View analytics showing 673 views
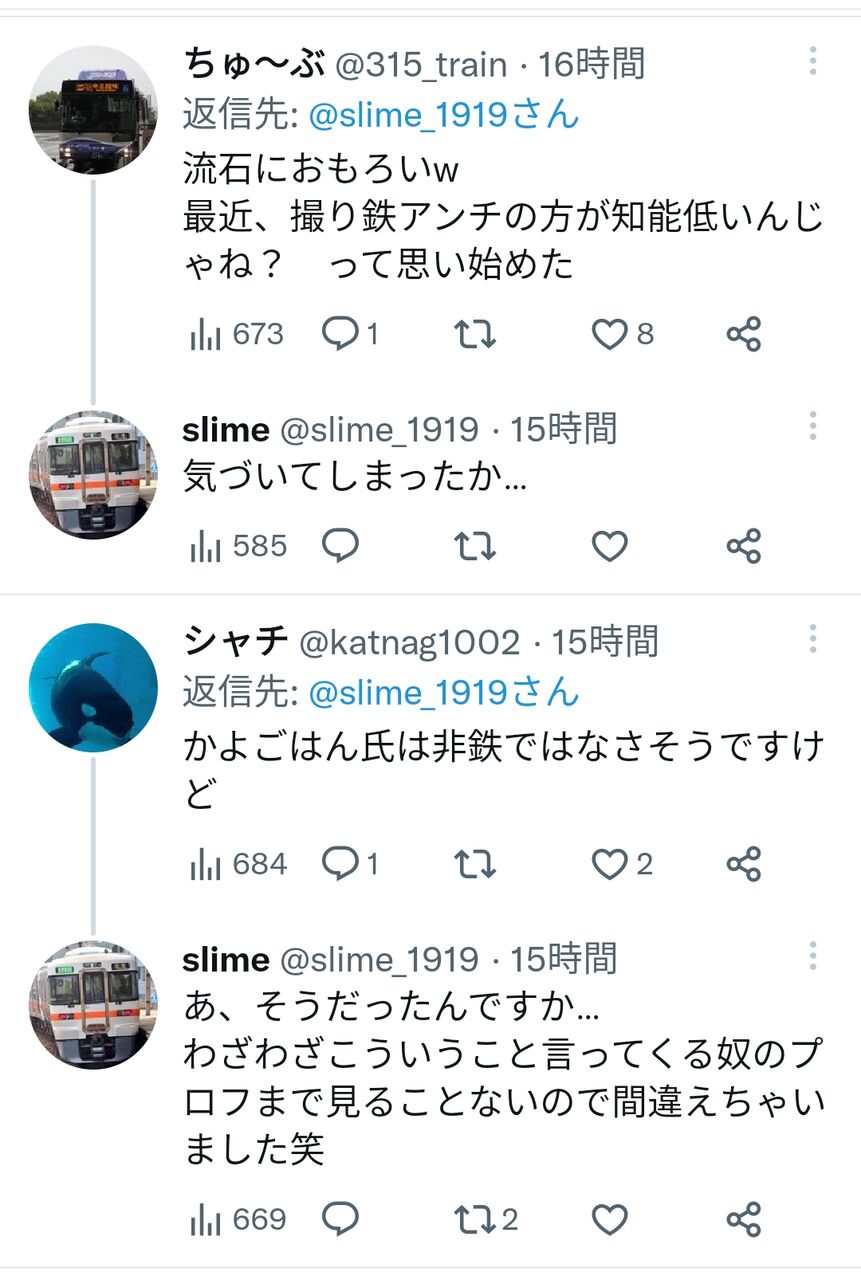Screen dimensions: 861x1280 click(237, 334)
